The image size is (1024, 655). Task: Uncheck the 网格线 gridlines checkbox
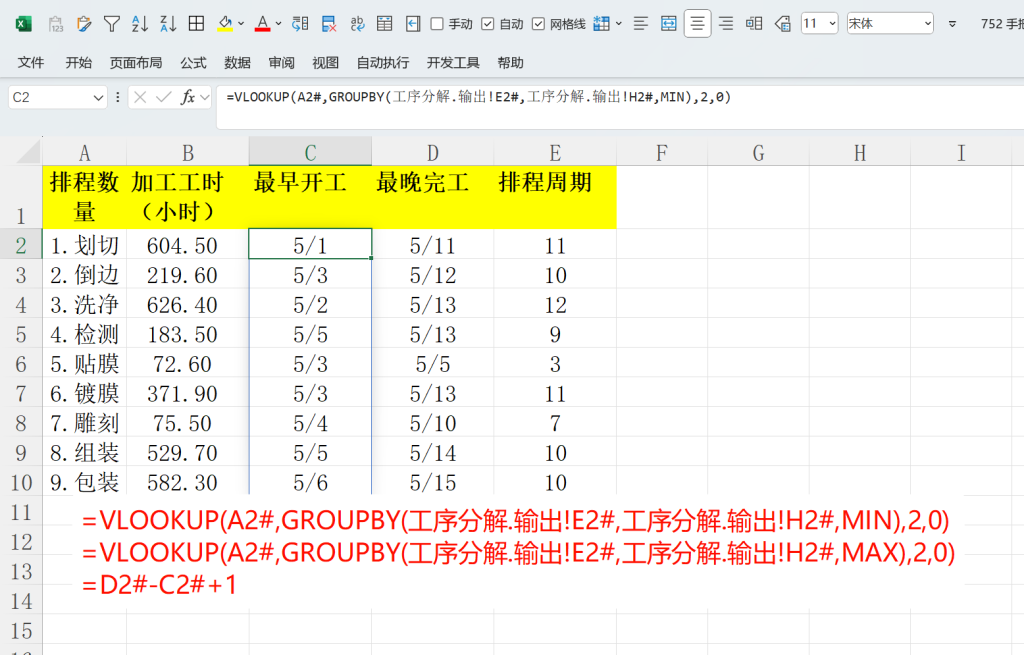pos(538,24)
